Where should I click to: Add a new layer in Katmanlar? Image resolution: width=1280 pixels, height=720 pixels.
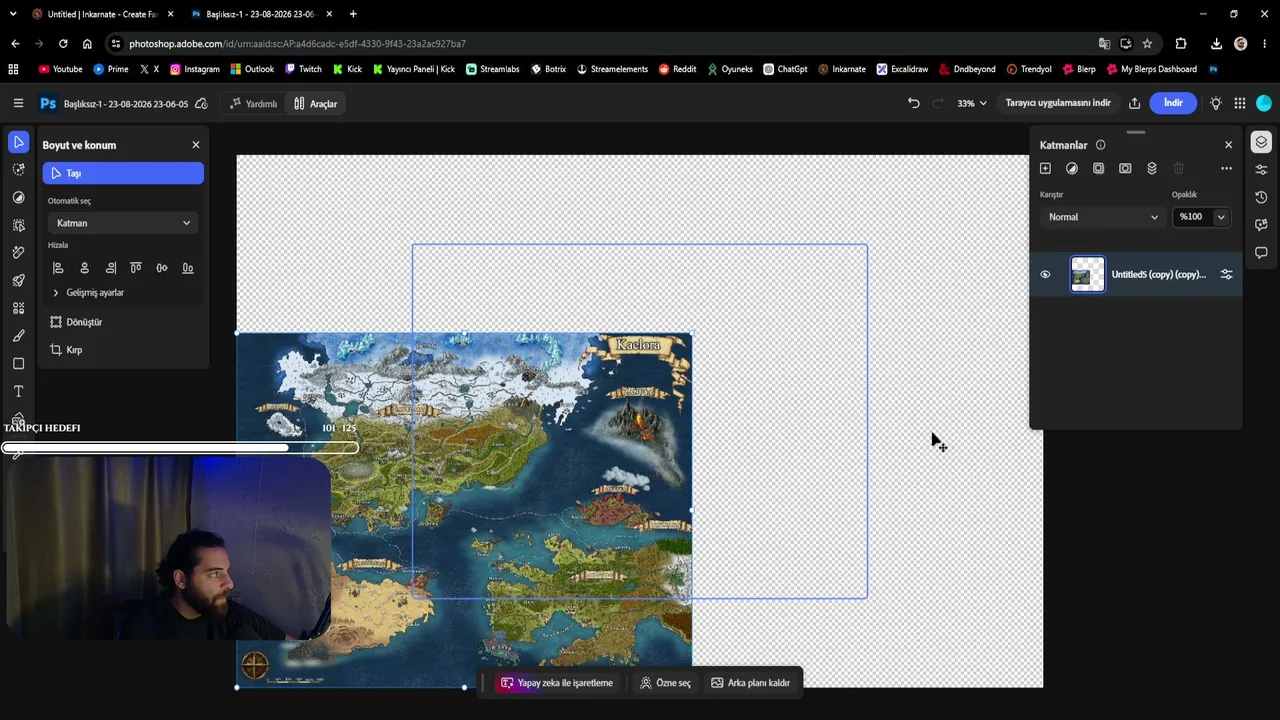click(1045, 168)
